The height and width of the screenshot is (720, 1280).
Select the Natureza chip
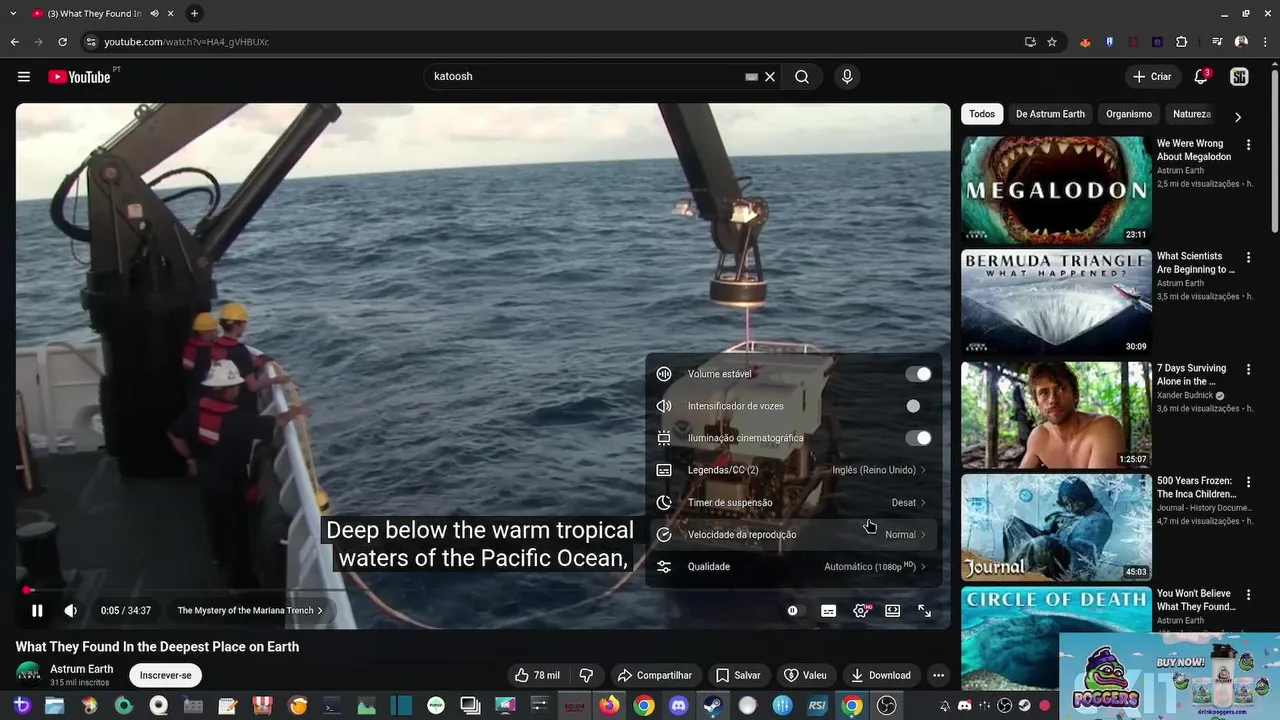(x=1192, y=114)
